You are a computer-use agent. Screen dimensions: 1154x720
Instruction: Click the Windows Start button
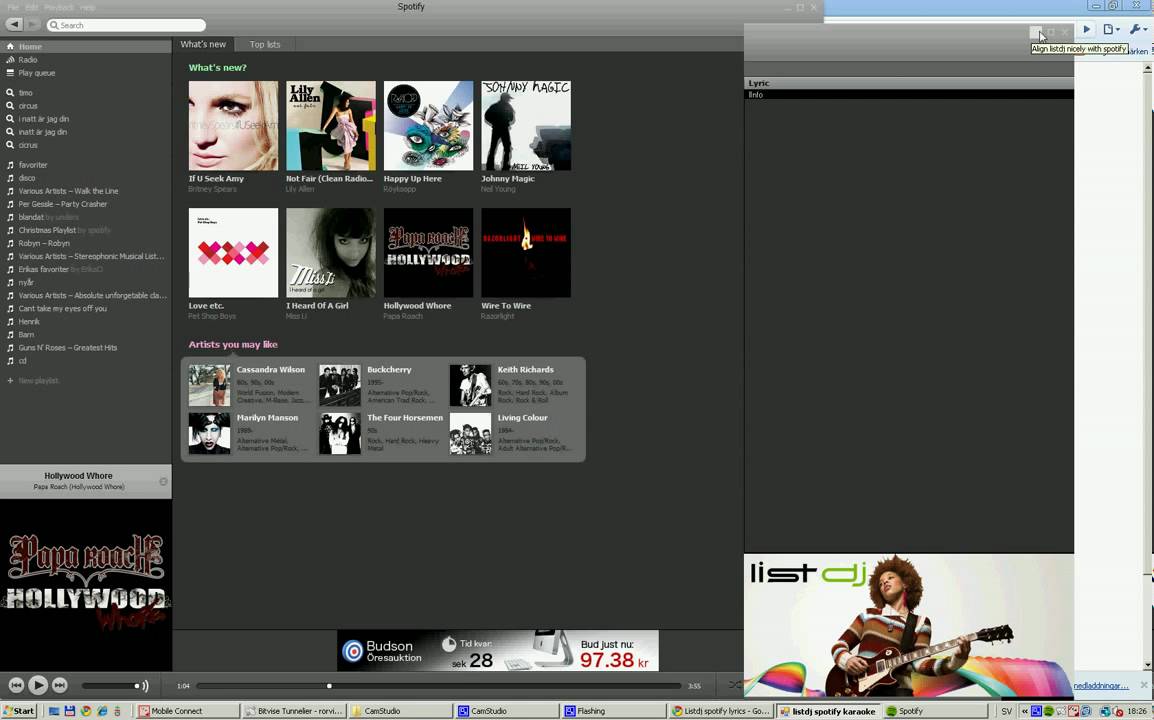[x=19, y=711]
